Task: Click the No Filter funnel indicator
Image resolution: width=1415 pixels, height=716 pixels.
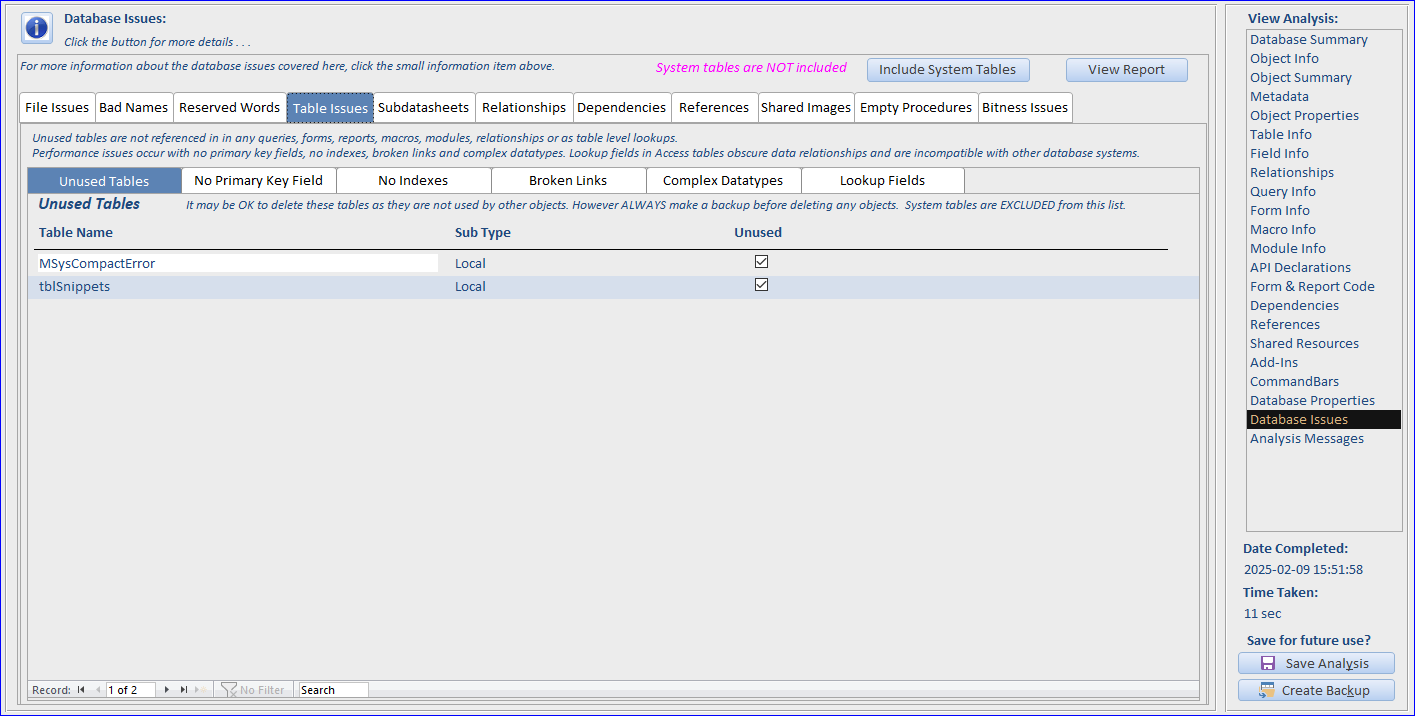Action: point(253,690)
